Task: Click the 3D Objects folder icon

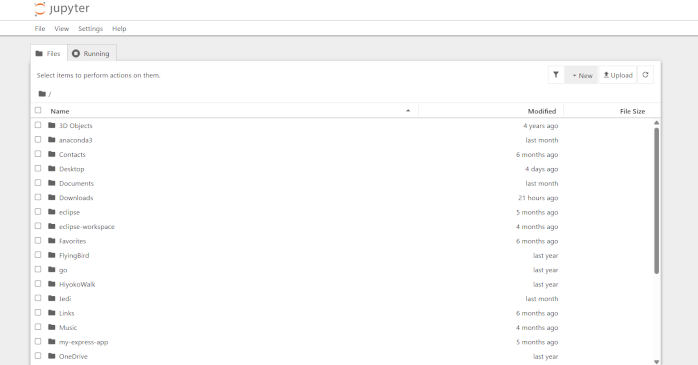Action: [52, 125]
